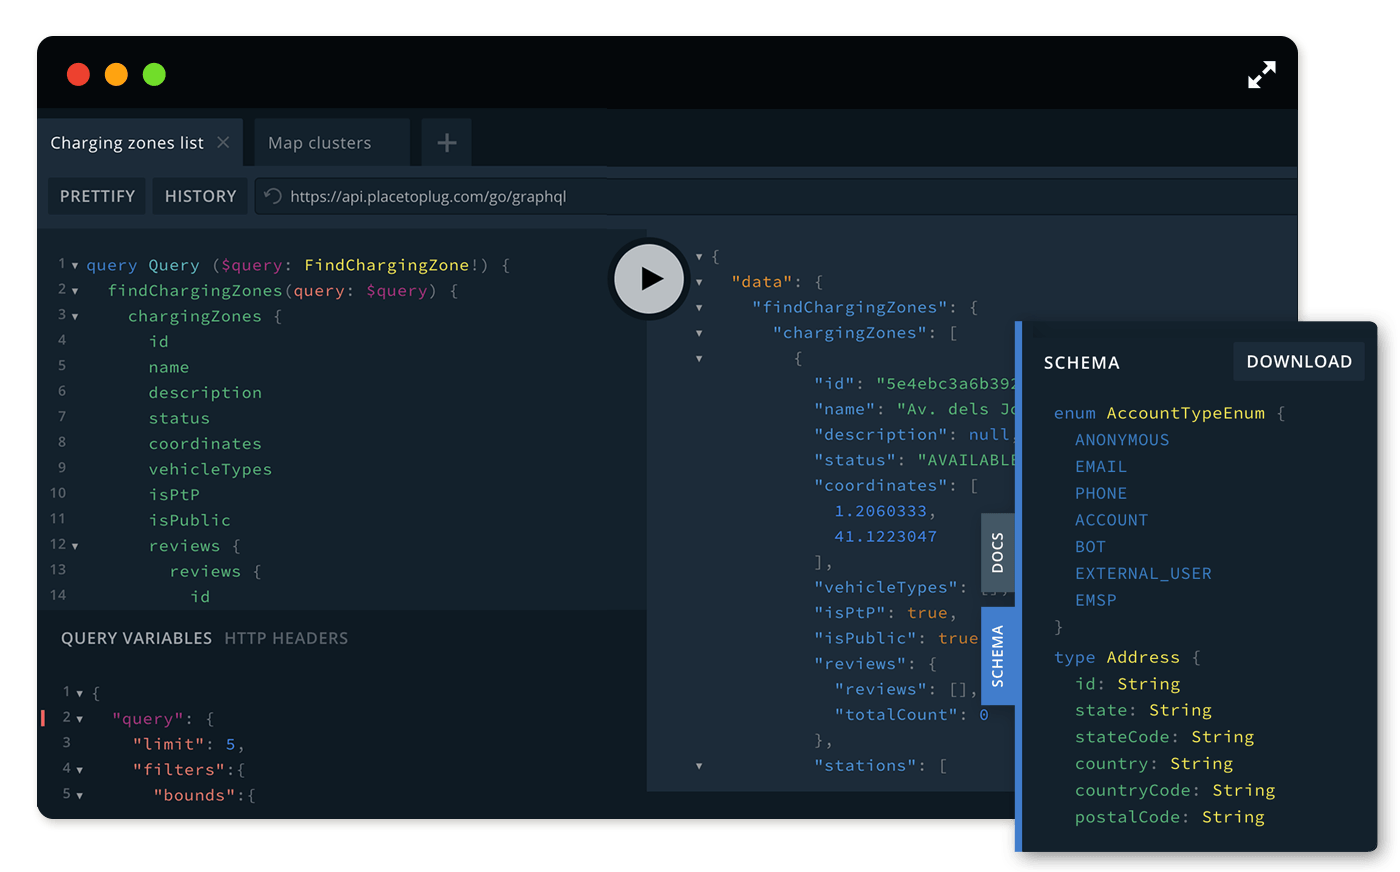Collapse the response "chargingZones" fold arrow
1400x872 pixels.
point(699,333)
